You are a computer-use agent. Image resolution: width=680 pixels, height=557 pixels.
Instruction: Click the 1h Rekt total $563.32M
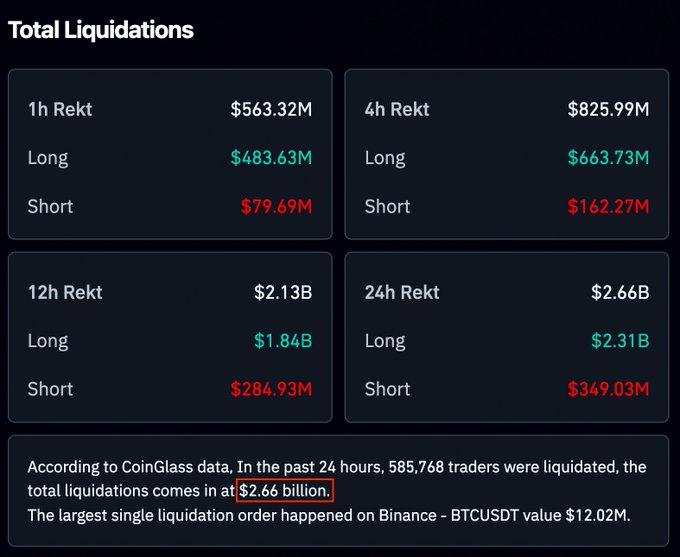271,109
